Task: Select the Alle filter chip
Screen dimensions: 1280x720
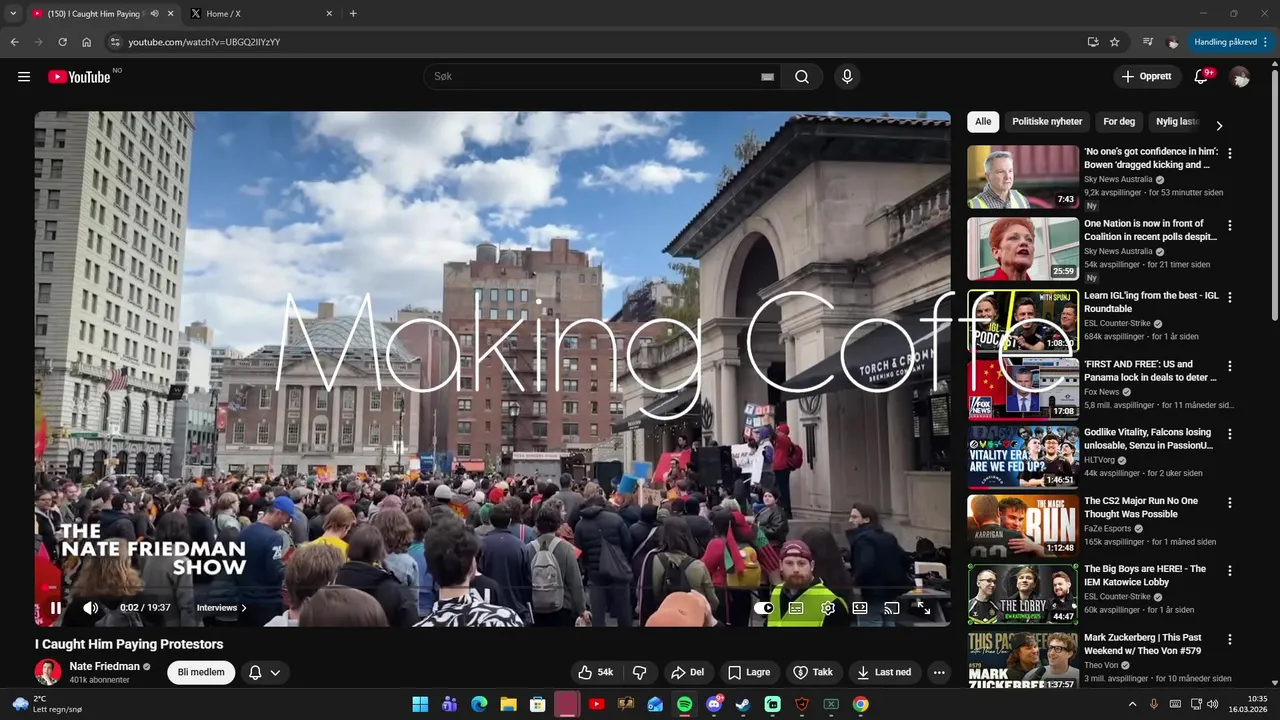Action: [x=983, y=122]
